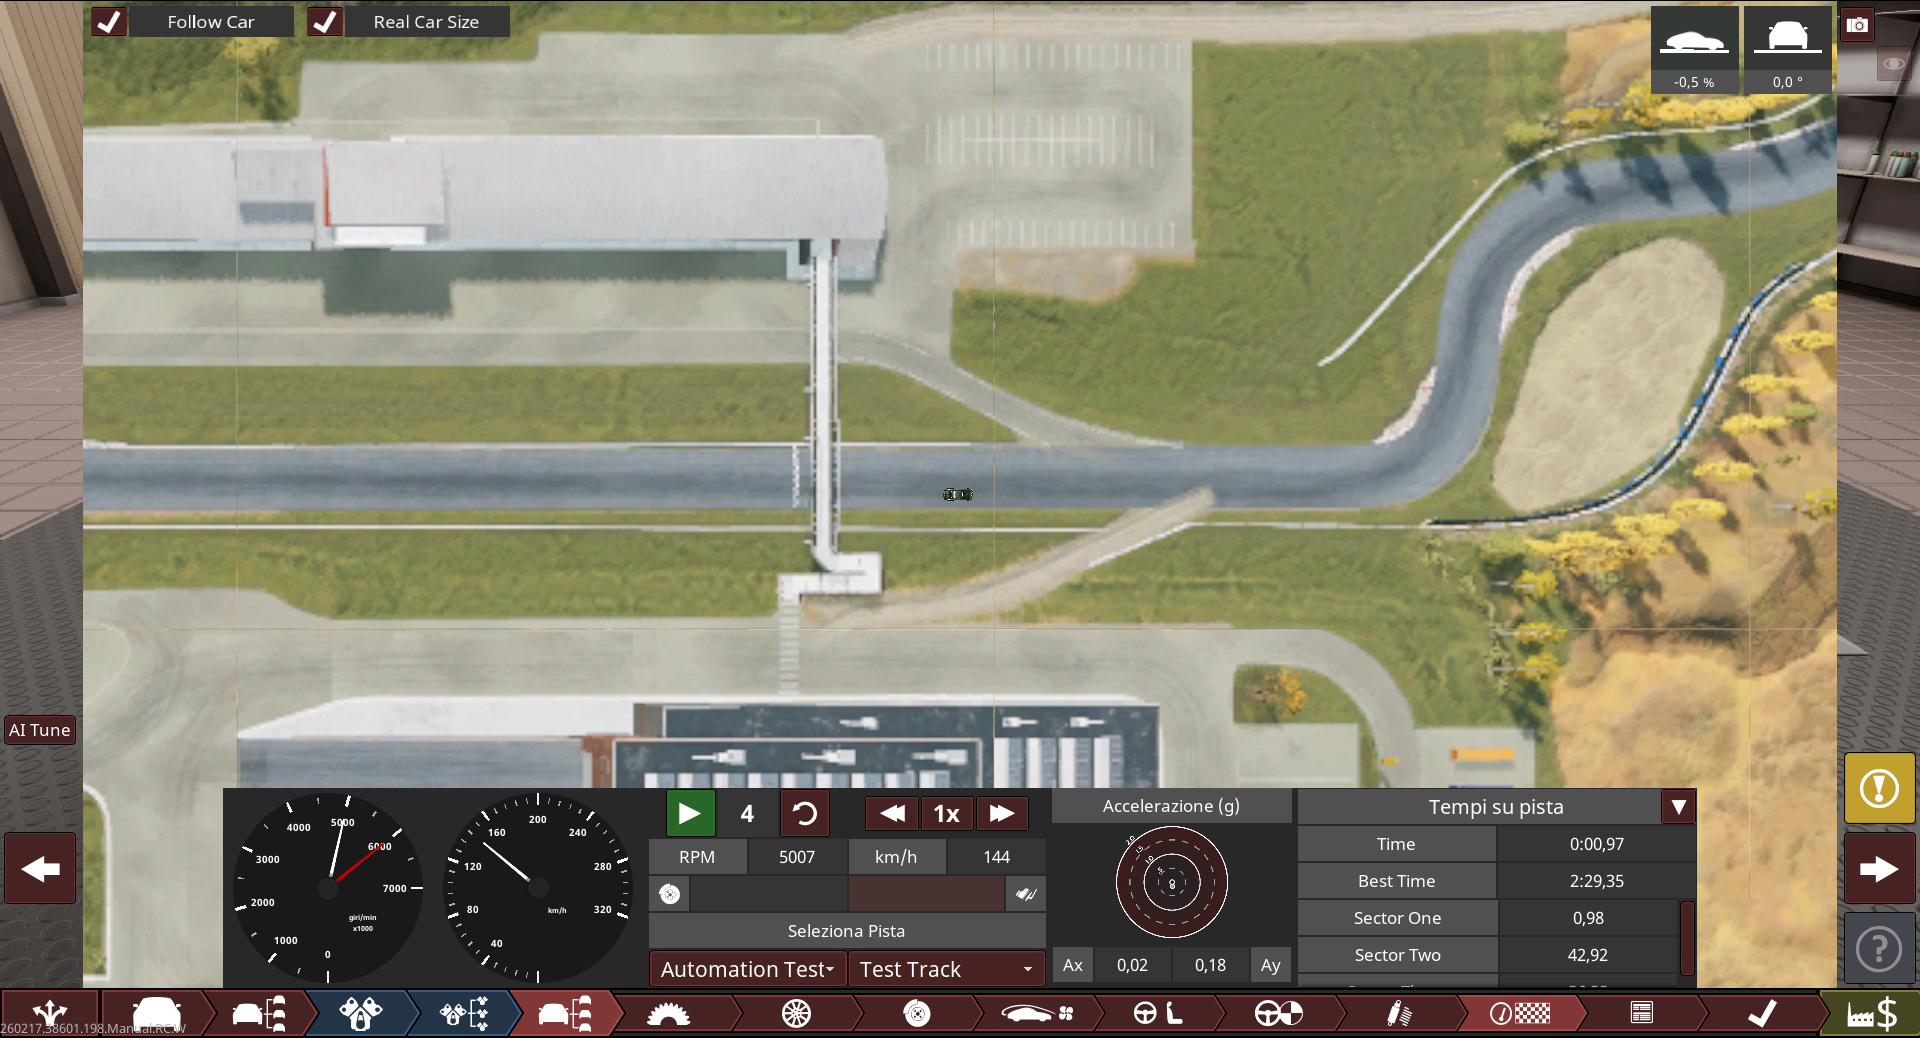Open the AI Tune panel
The width and height of the screenshot is (1920, 1038).
(x=40, y=730)
